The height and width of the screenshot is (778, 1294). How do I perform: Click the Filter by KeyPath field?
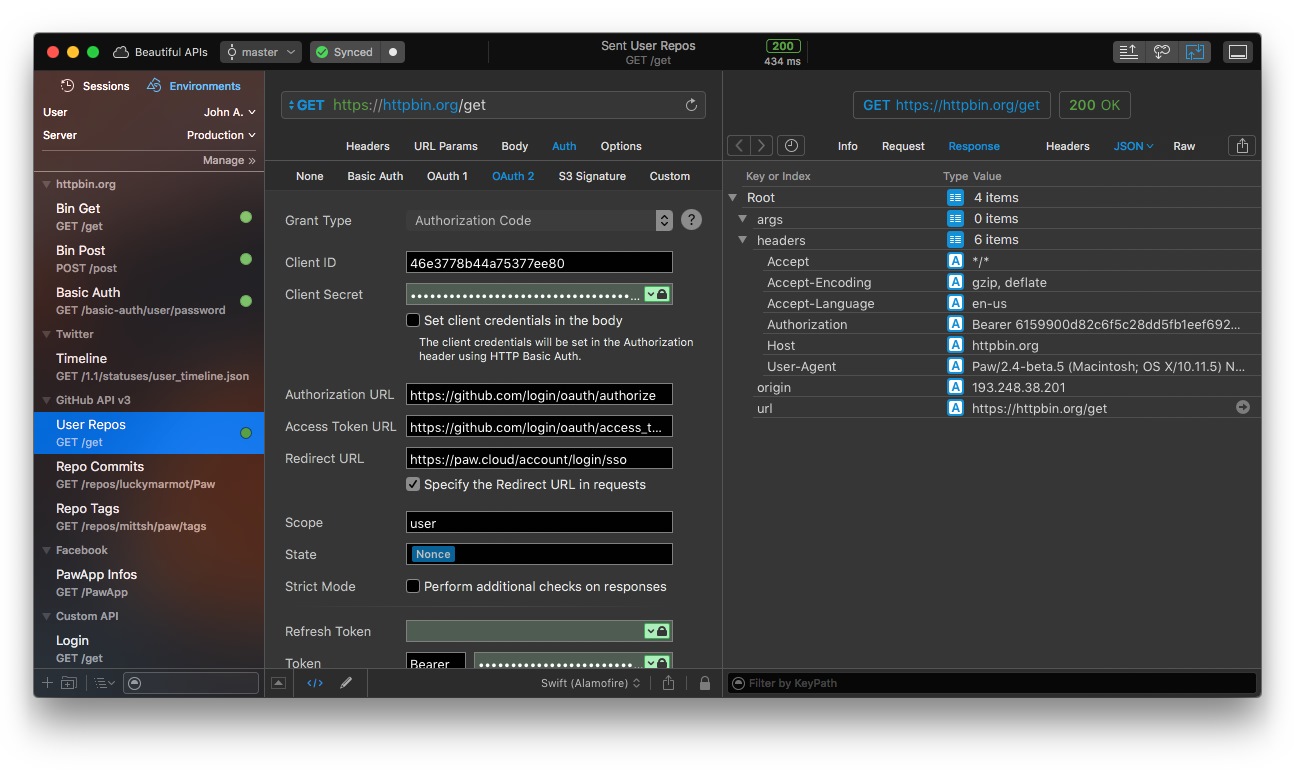pos(991,683)
